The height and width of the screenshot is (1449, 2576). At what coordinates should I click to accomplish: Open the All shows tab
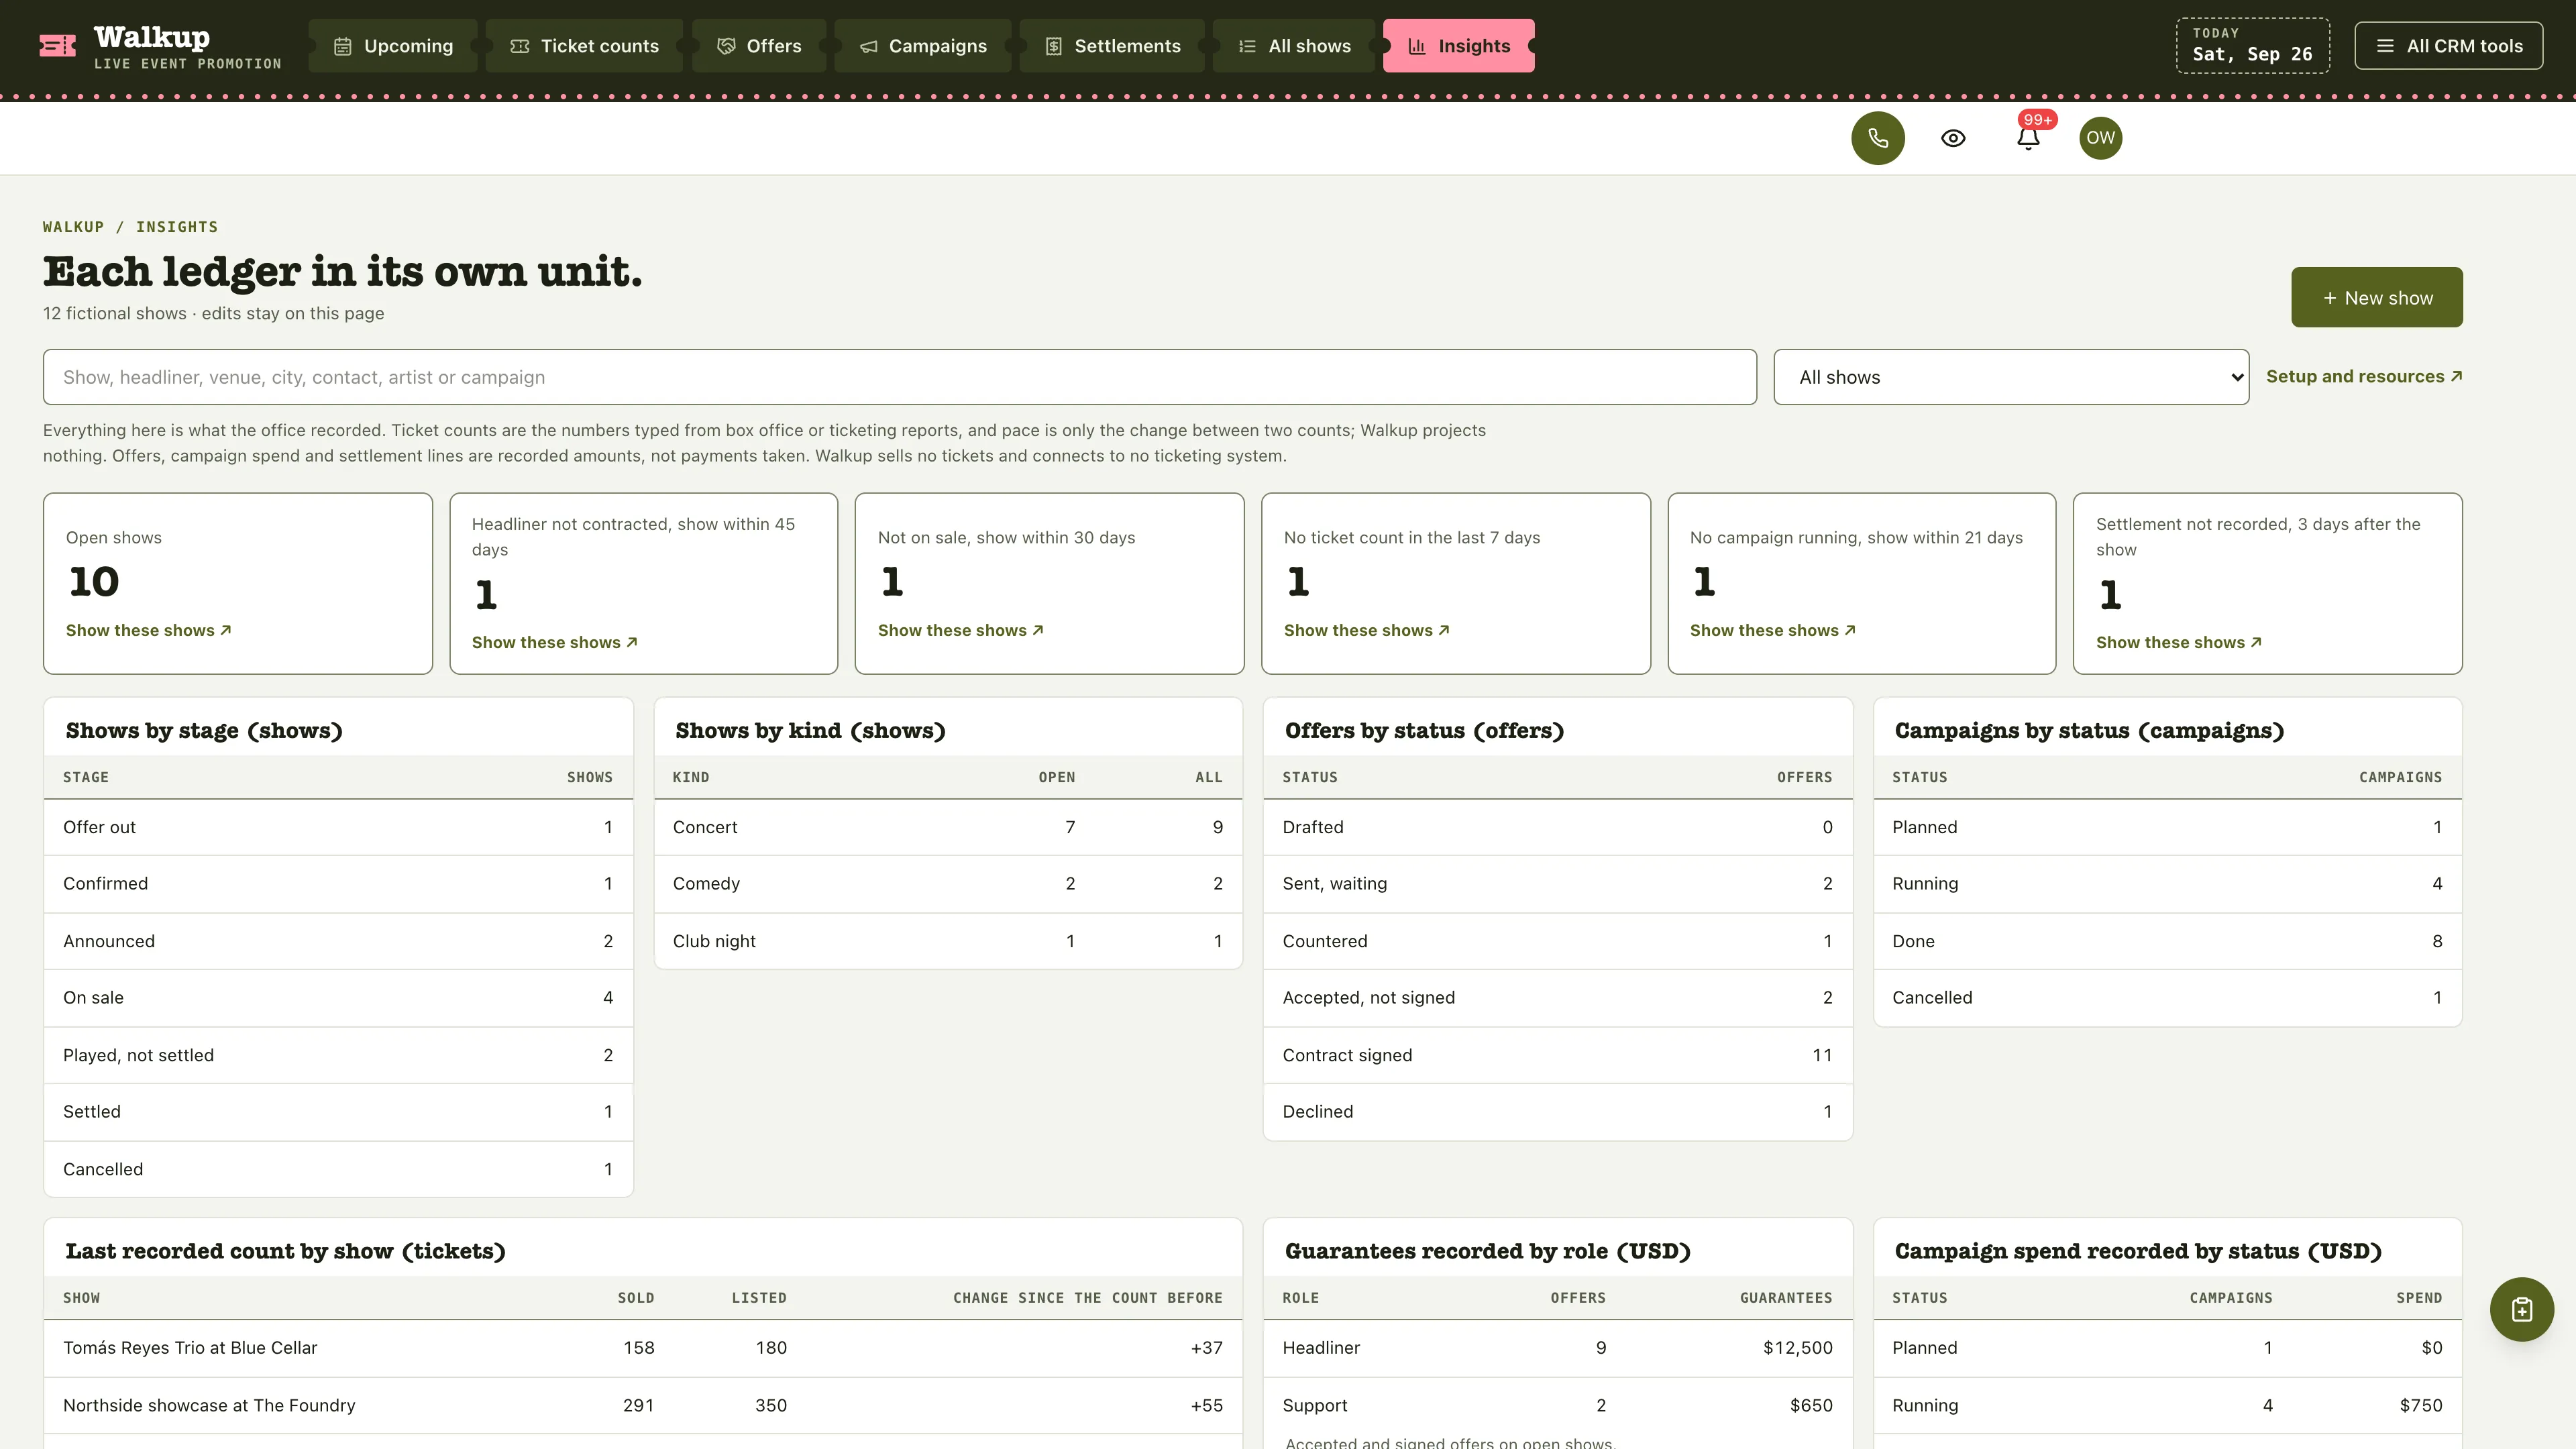coord(1294,46)
